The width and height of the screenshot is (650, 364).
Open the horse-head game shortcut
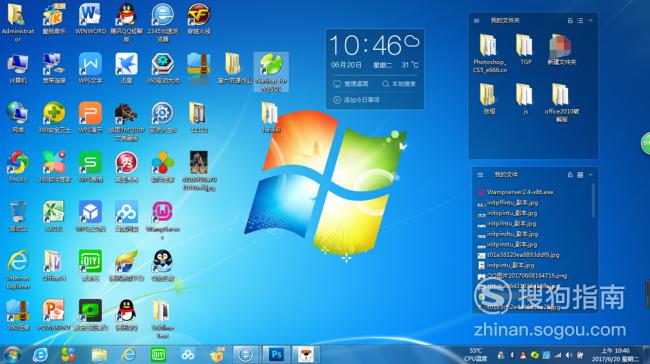(x=126, y=121)
